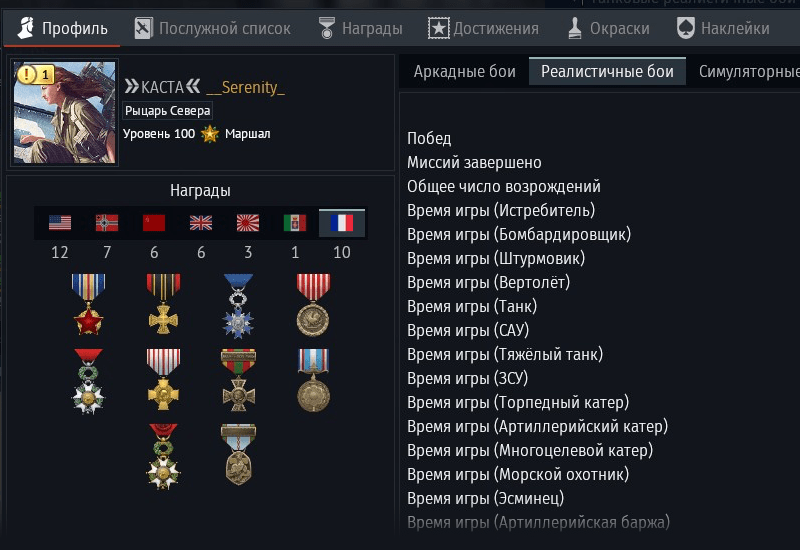Select the Реалистичные бои tab
800x550 pixels.
point(607,71)
